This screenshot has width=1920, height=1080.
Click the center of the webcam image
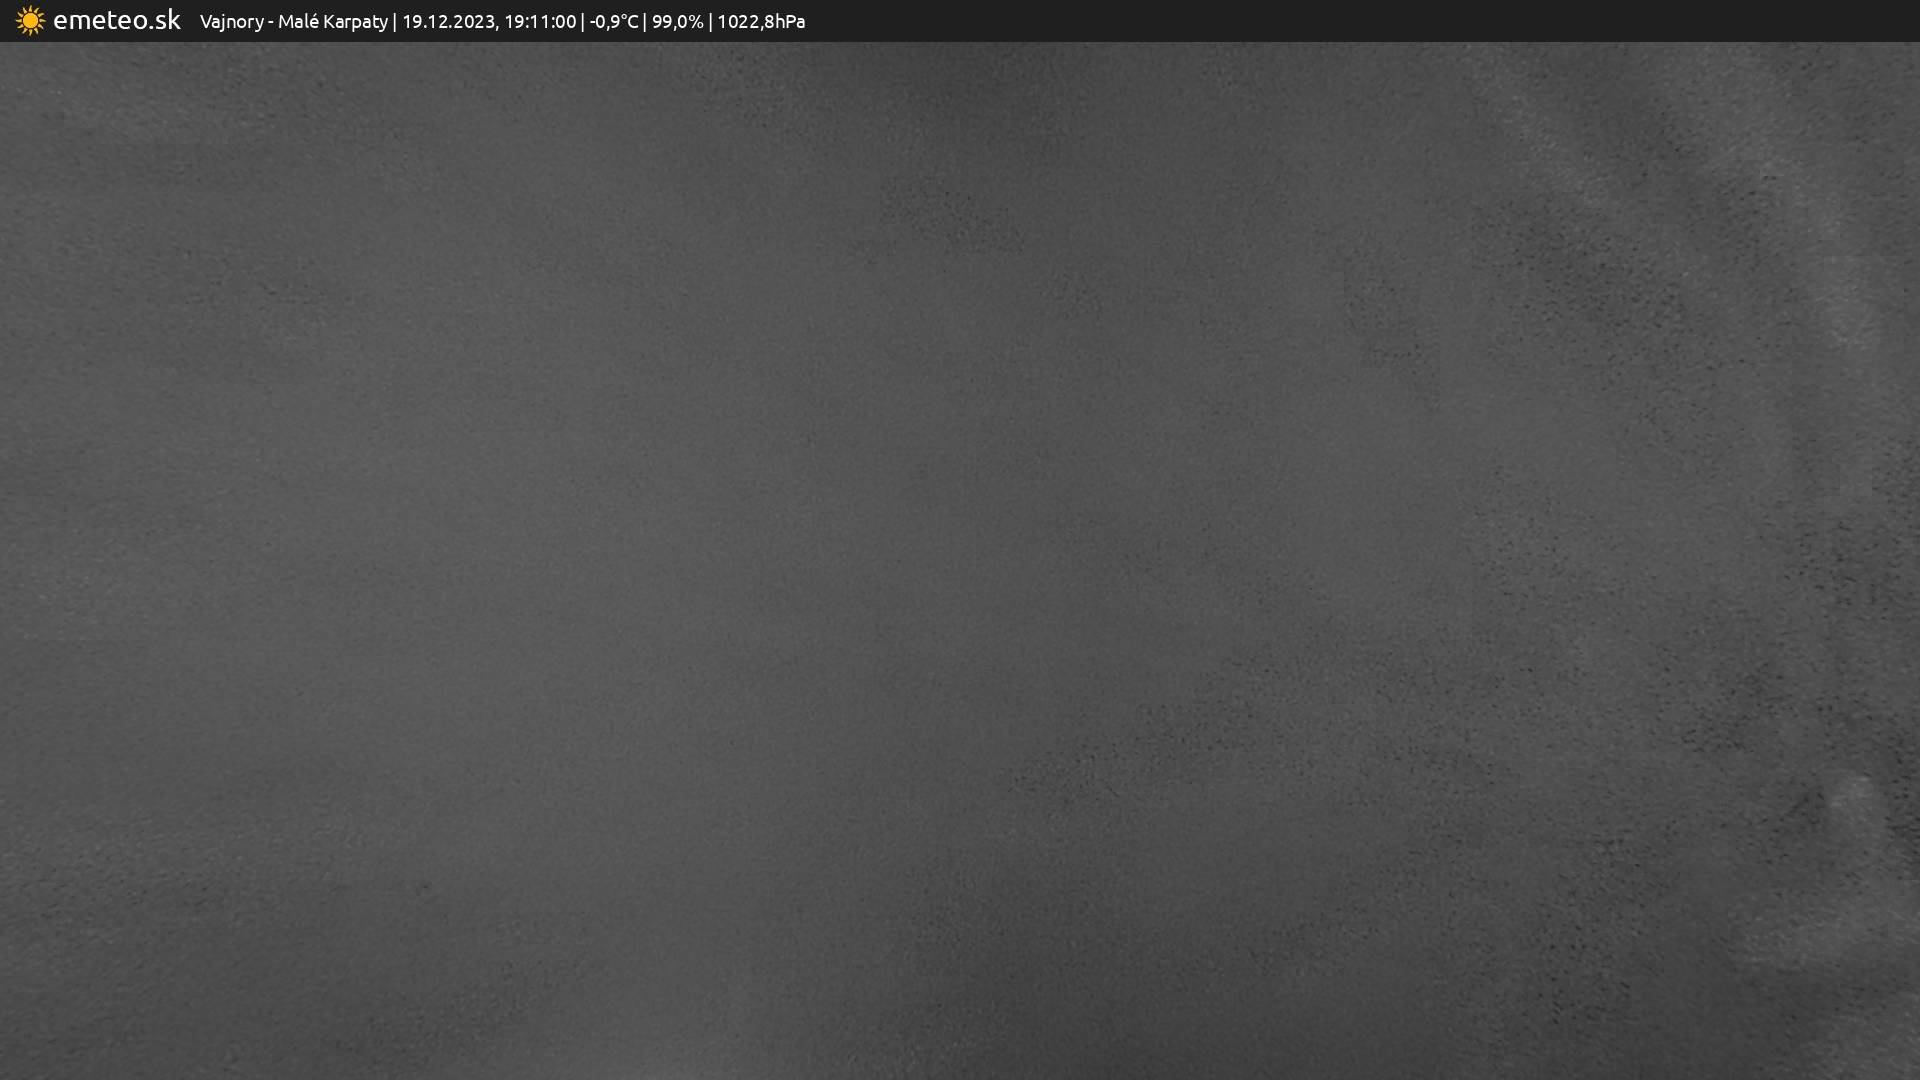960,560
